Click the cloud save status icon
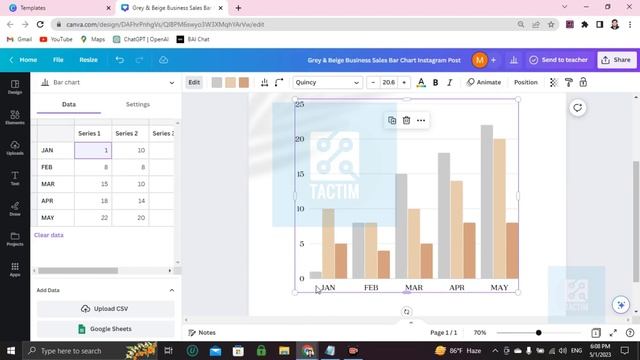640x360 pixels. [x=163, y=60]
